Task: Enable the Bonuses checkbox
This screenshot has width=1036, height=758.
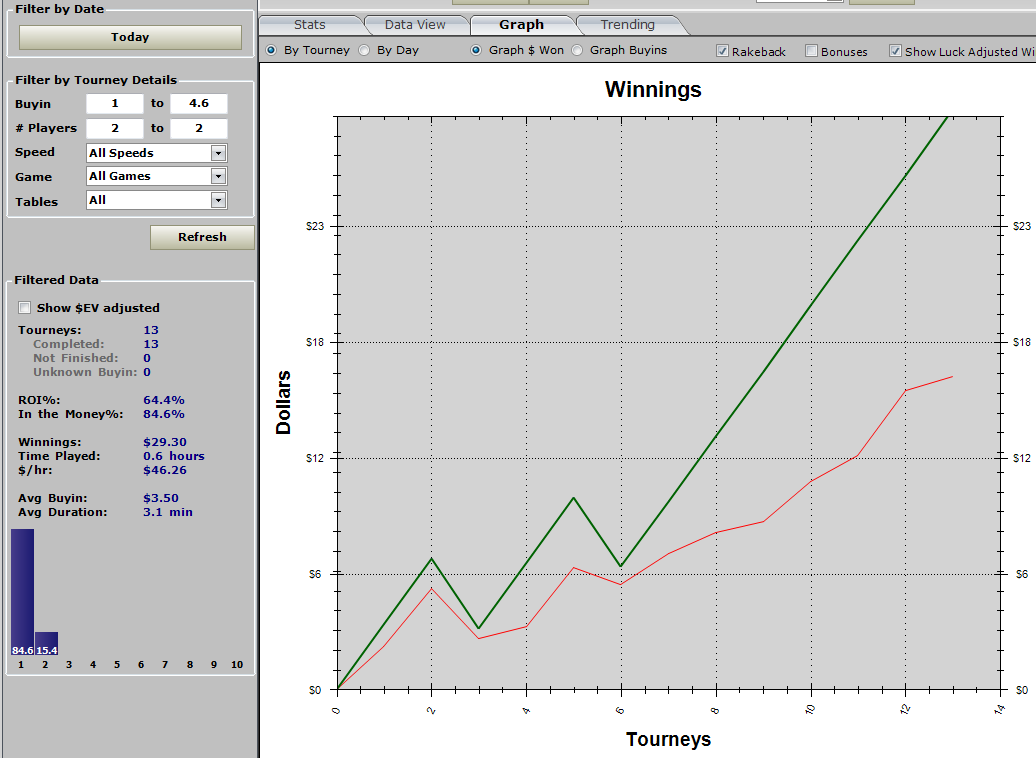Action: tap(812, 51)
